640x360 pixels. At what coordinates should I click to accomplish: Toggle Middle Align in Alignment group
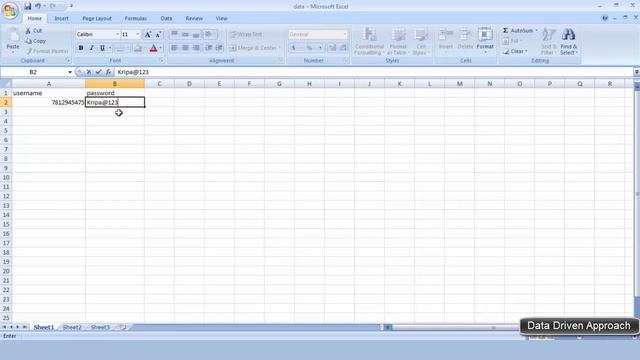pyautogui.click(x=185, y=35)
